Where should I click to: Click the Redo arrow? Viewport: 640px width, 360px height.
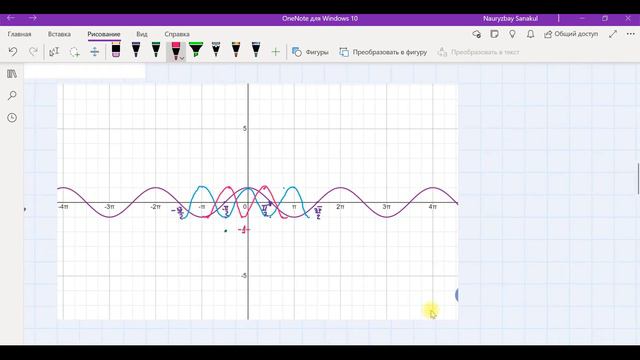[33, 52]
